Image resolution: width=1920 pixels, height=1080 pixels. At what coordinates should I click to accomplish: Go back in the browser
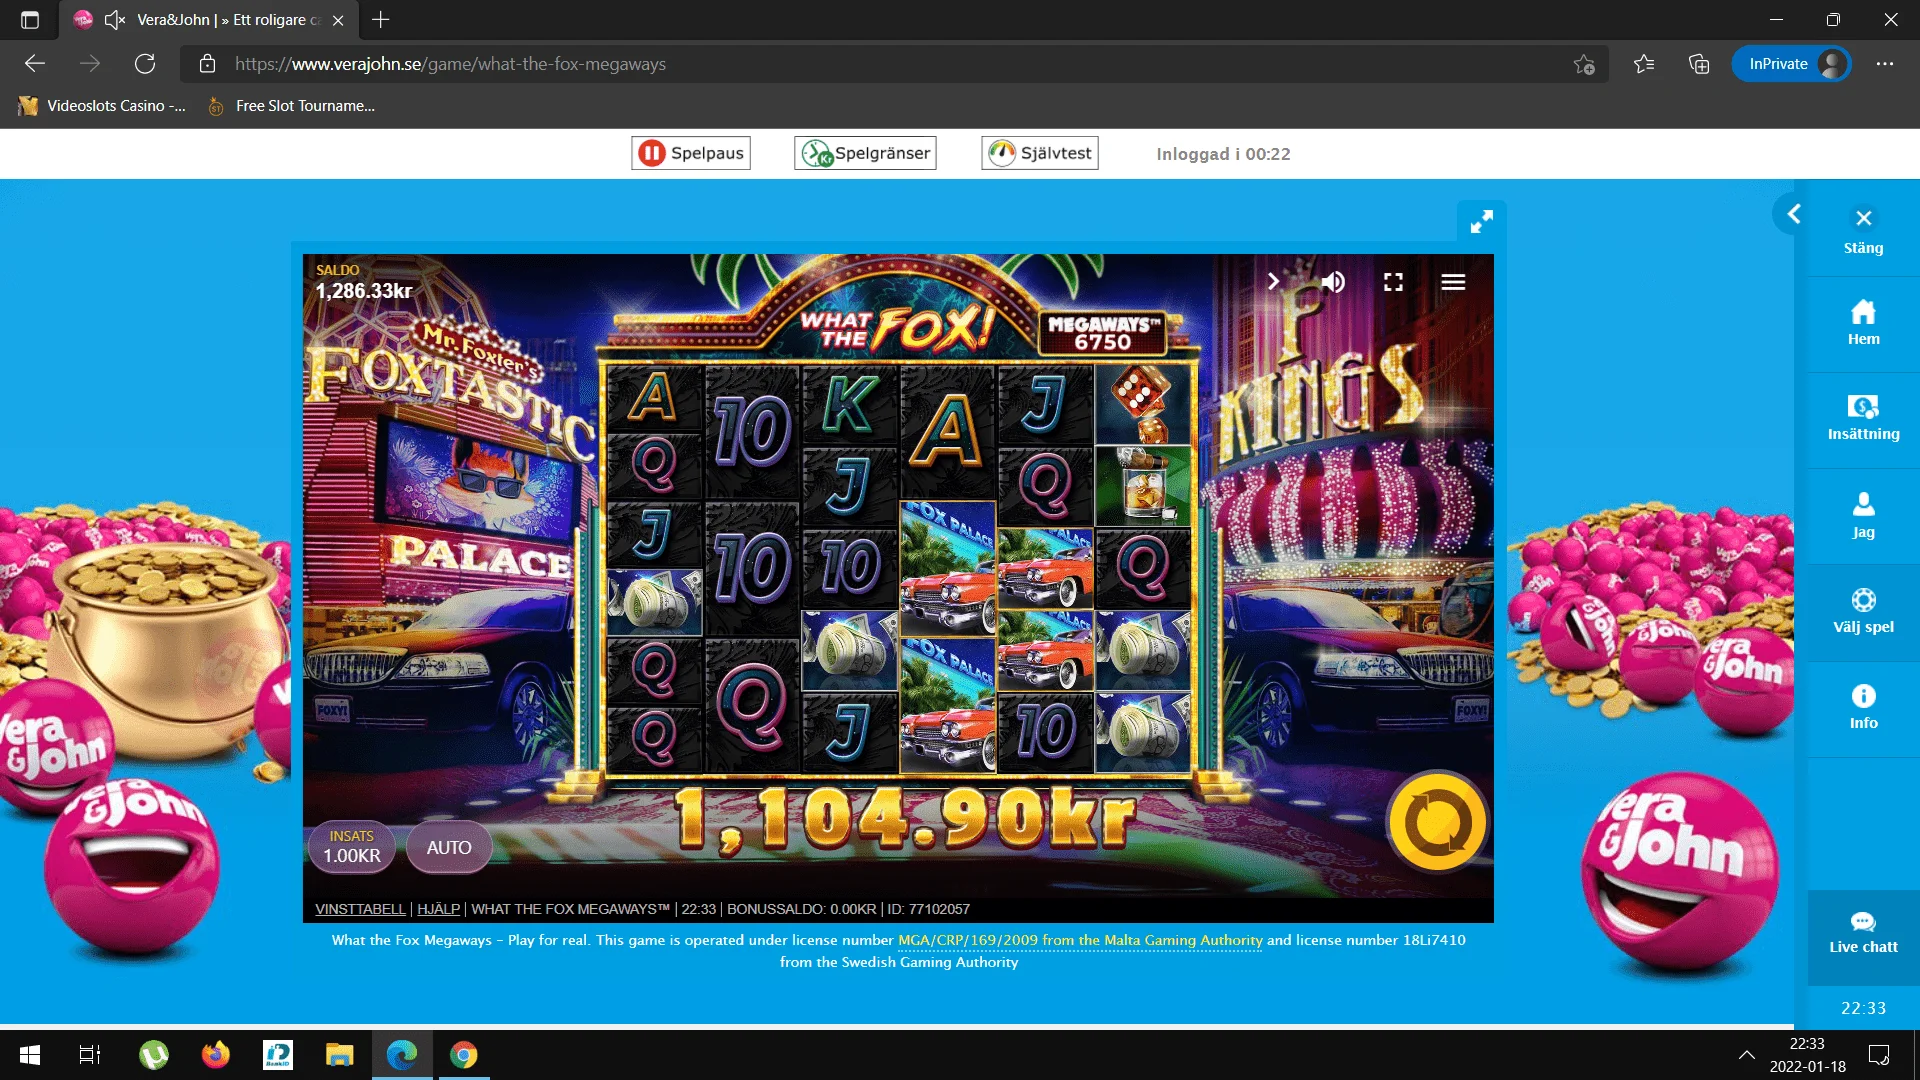pyautogui.click(x=35, y=64)
